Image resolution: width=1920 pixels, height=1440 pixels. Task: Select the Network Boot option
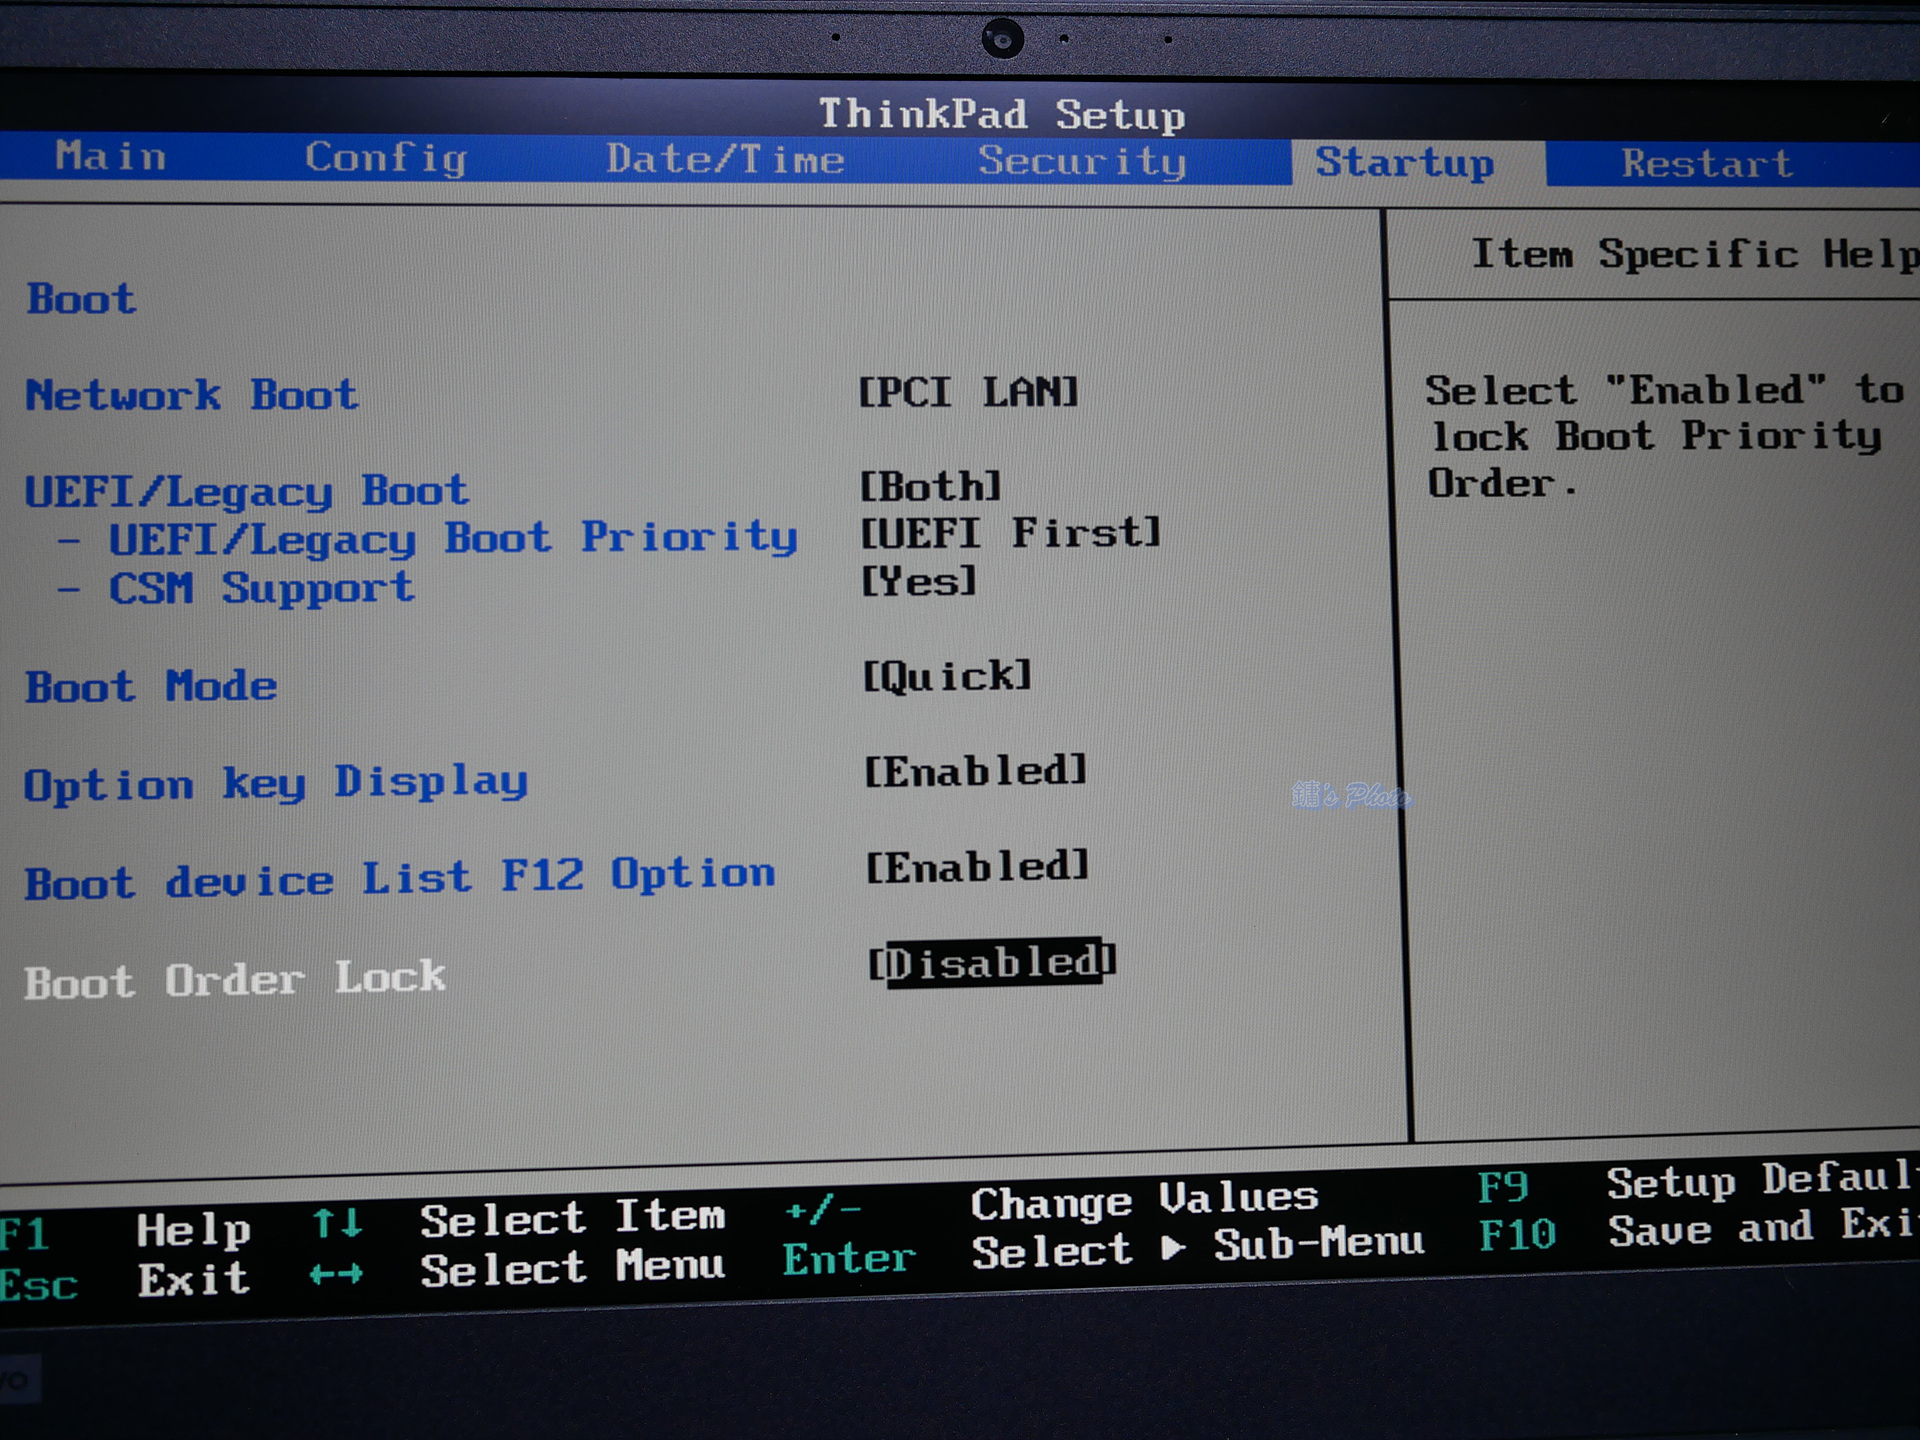coord(191,395)
